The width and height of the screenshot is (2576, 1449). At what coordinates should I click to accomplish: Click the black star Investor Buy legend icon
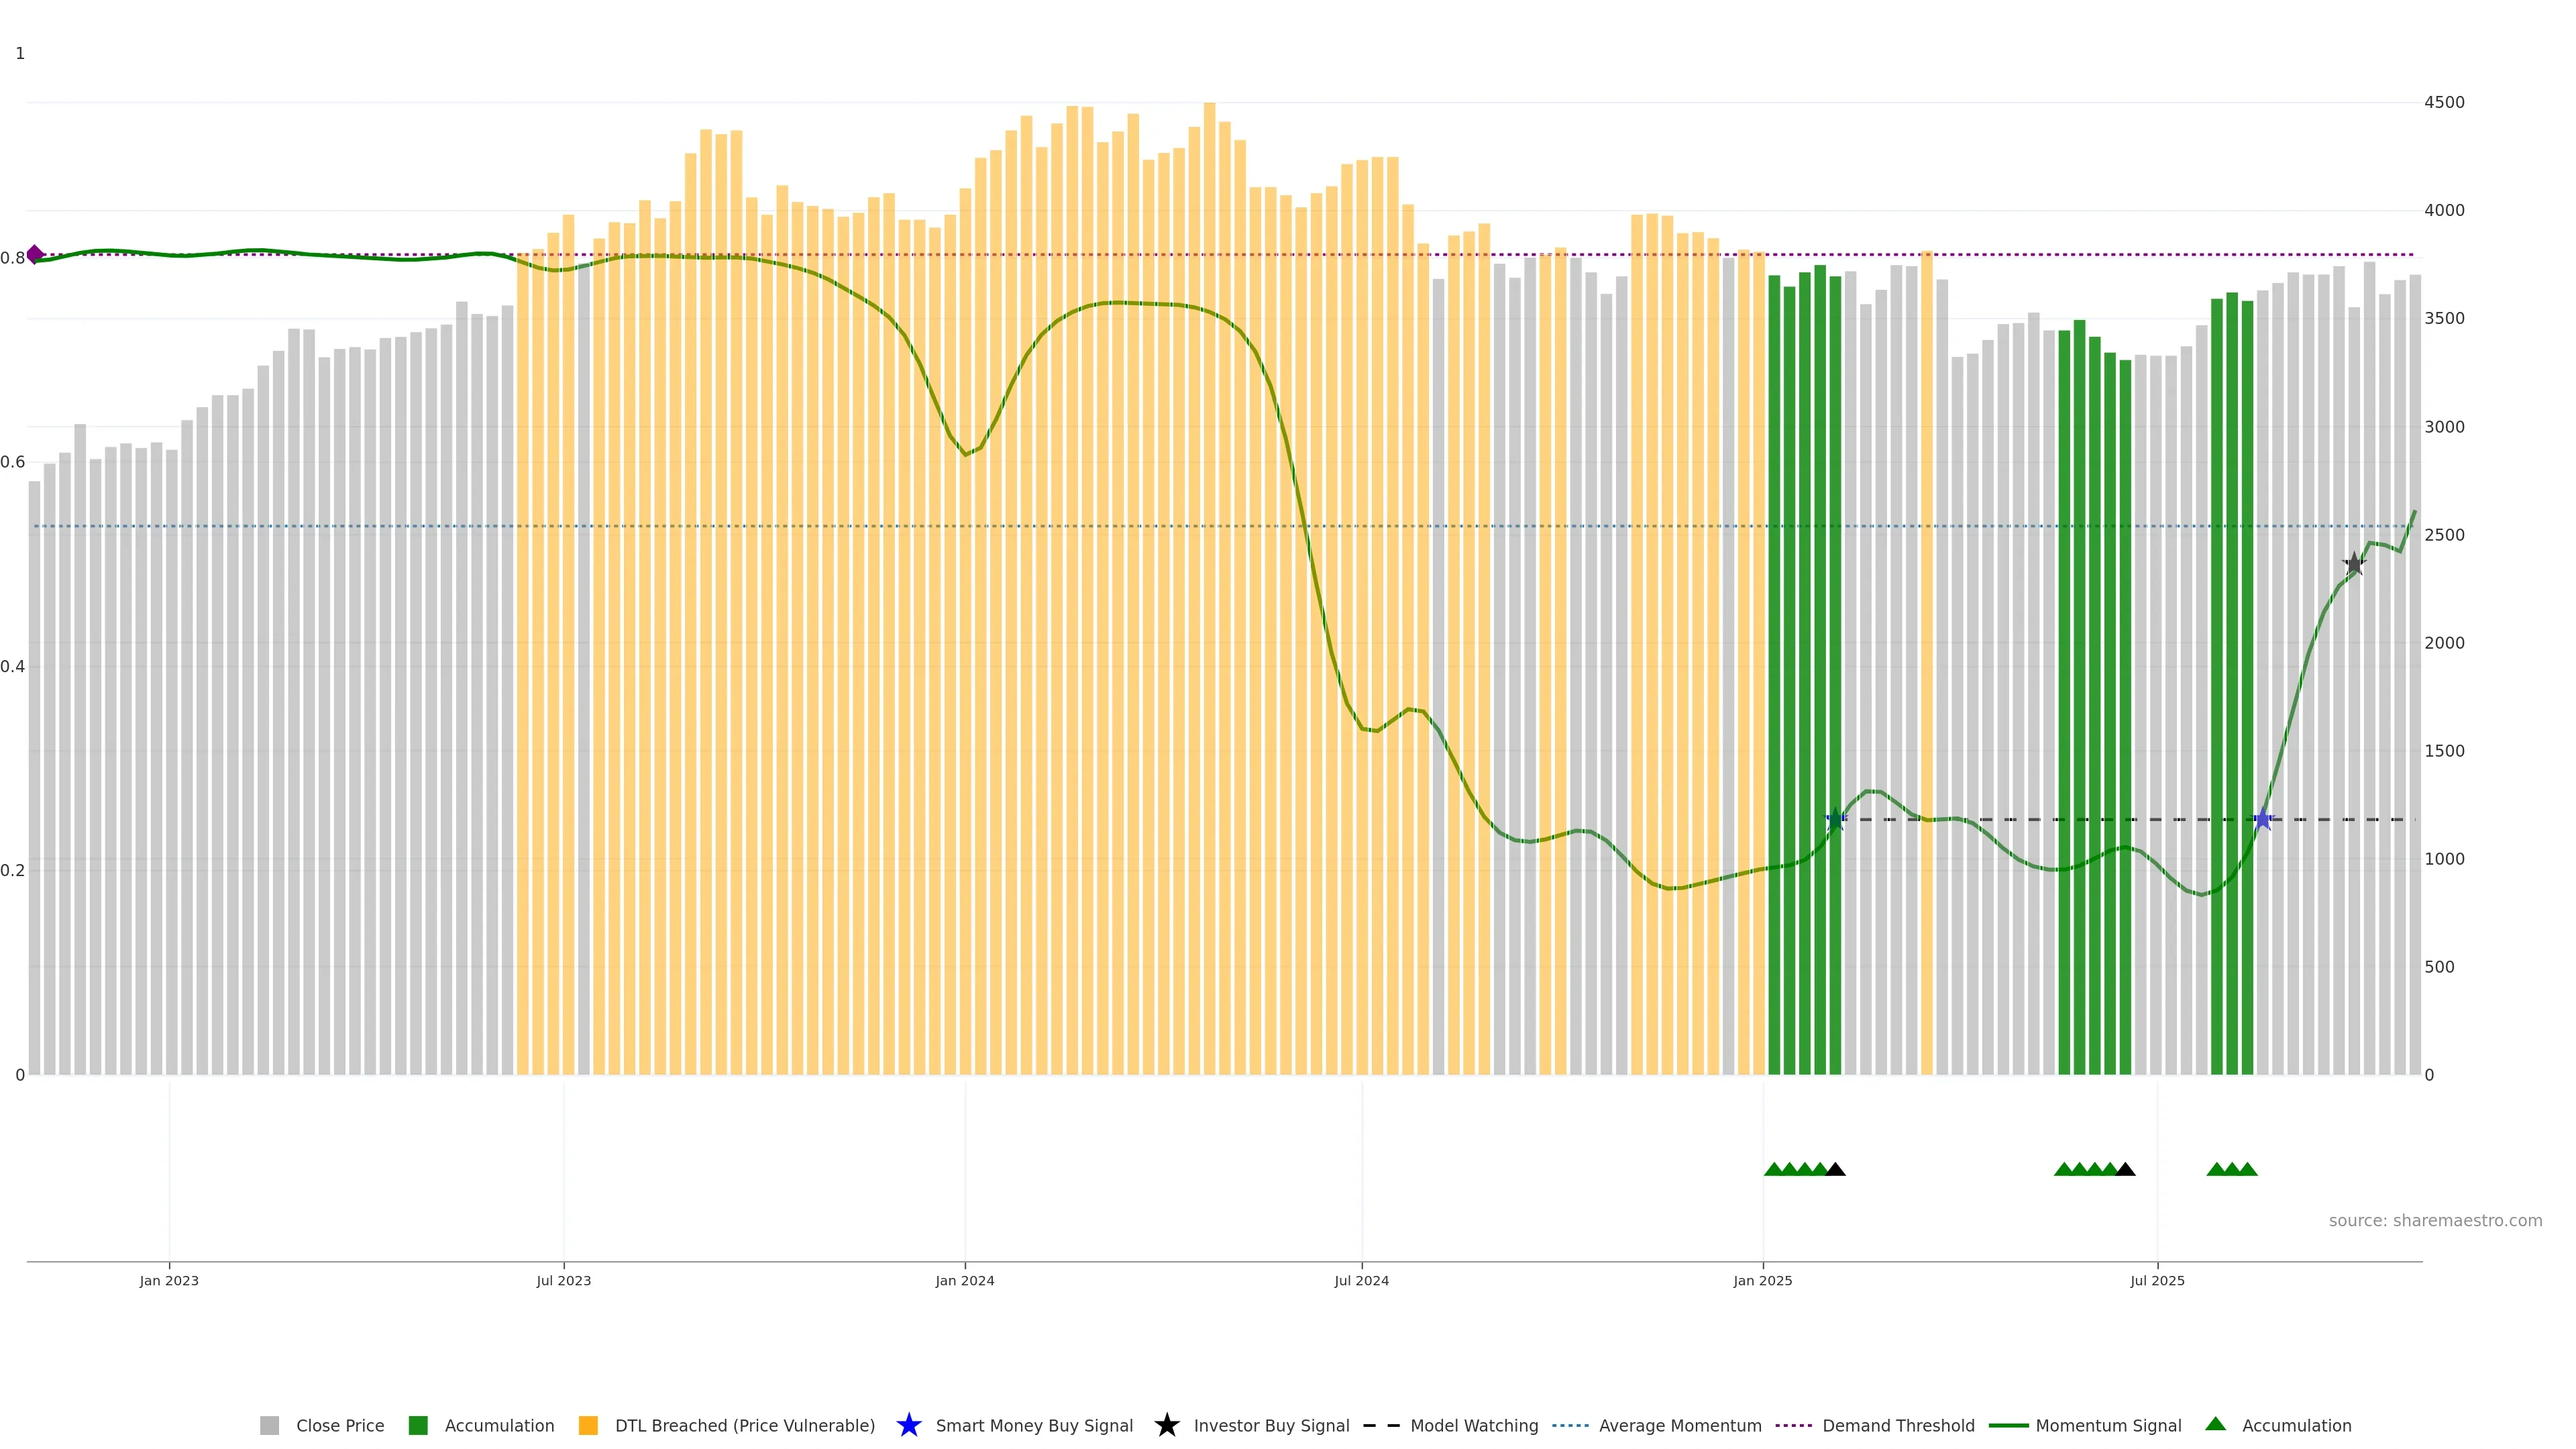coord(1166,1425)
